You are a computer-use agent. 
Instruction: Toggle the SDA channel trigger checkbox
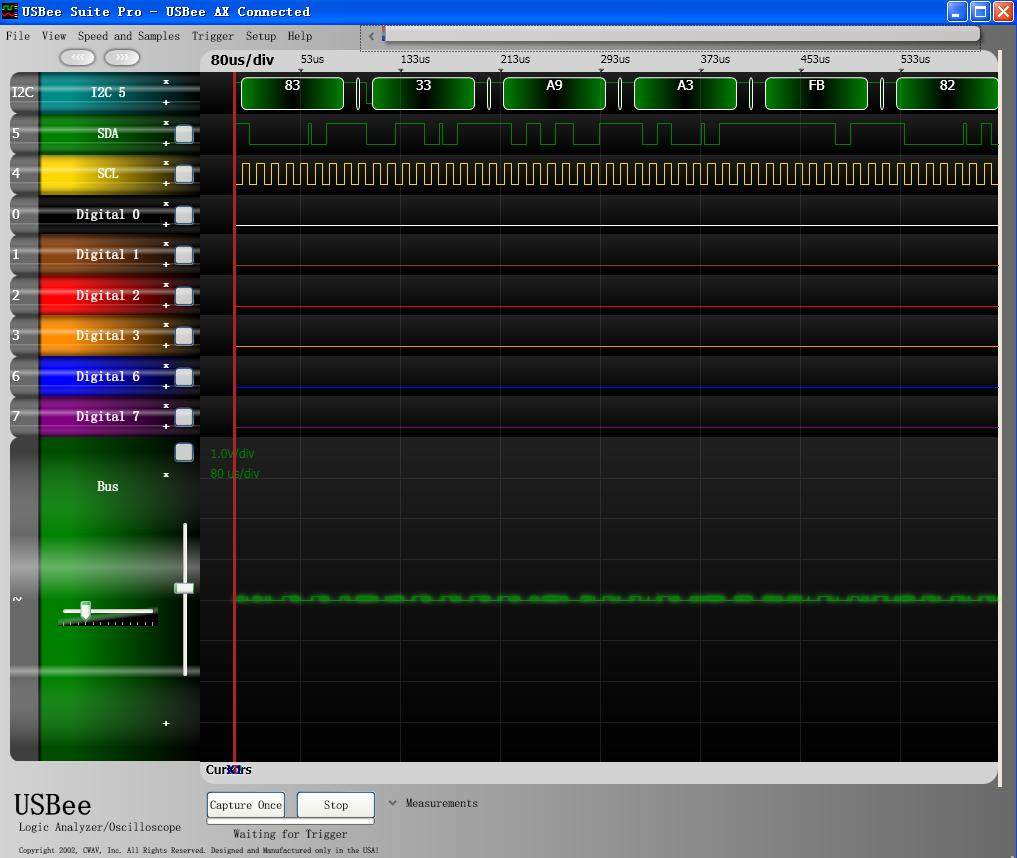184,133
